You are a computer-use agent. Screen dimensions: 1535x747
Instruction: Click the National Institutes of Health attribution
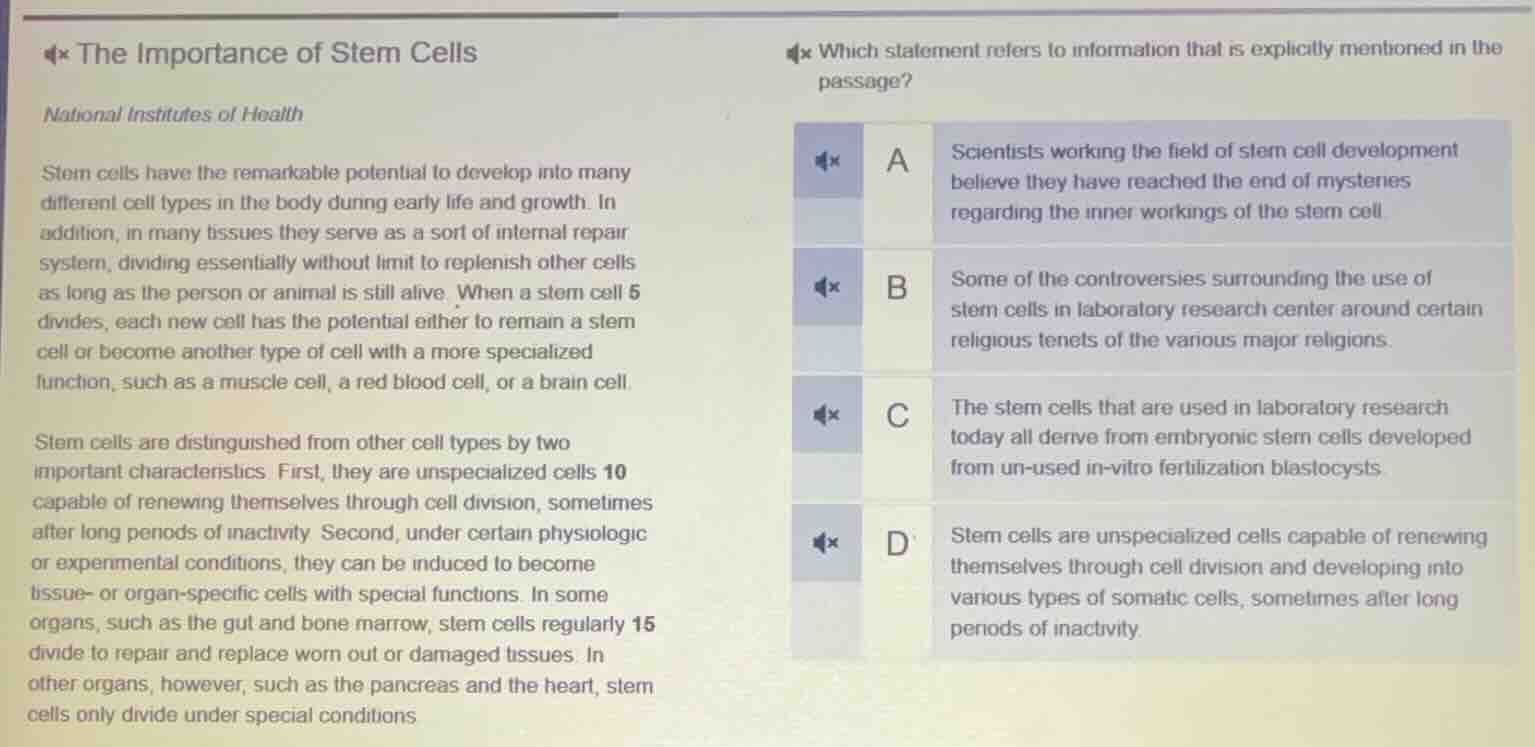(172, 114)
